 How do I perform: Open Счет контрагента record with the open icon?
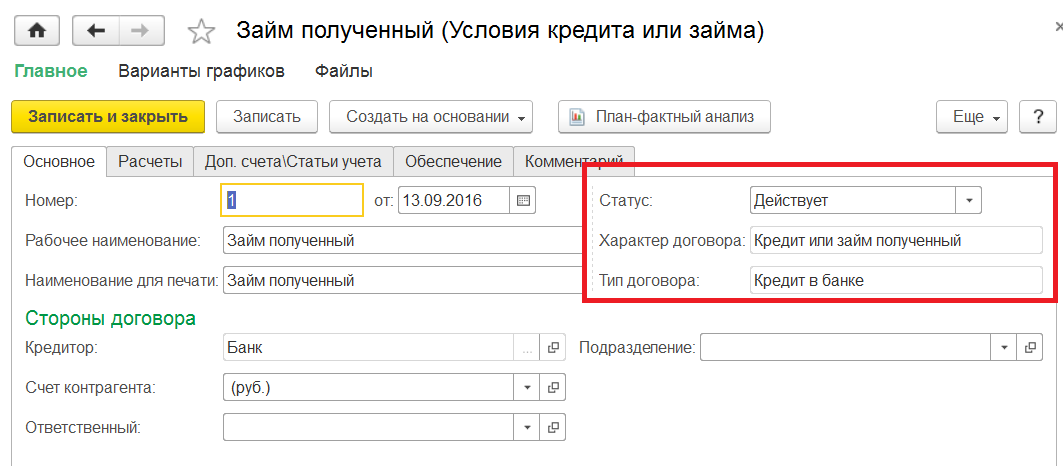[x=553, y=387]
